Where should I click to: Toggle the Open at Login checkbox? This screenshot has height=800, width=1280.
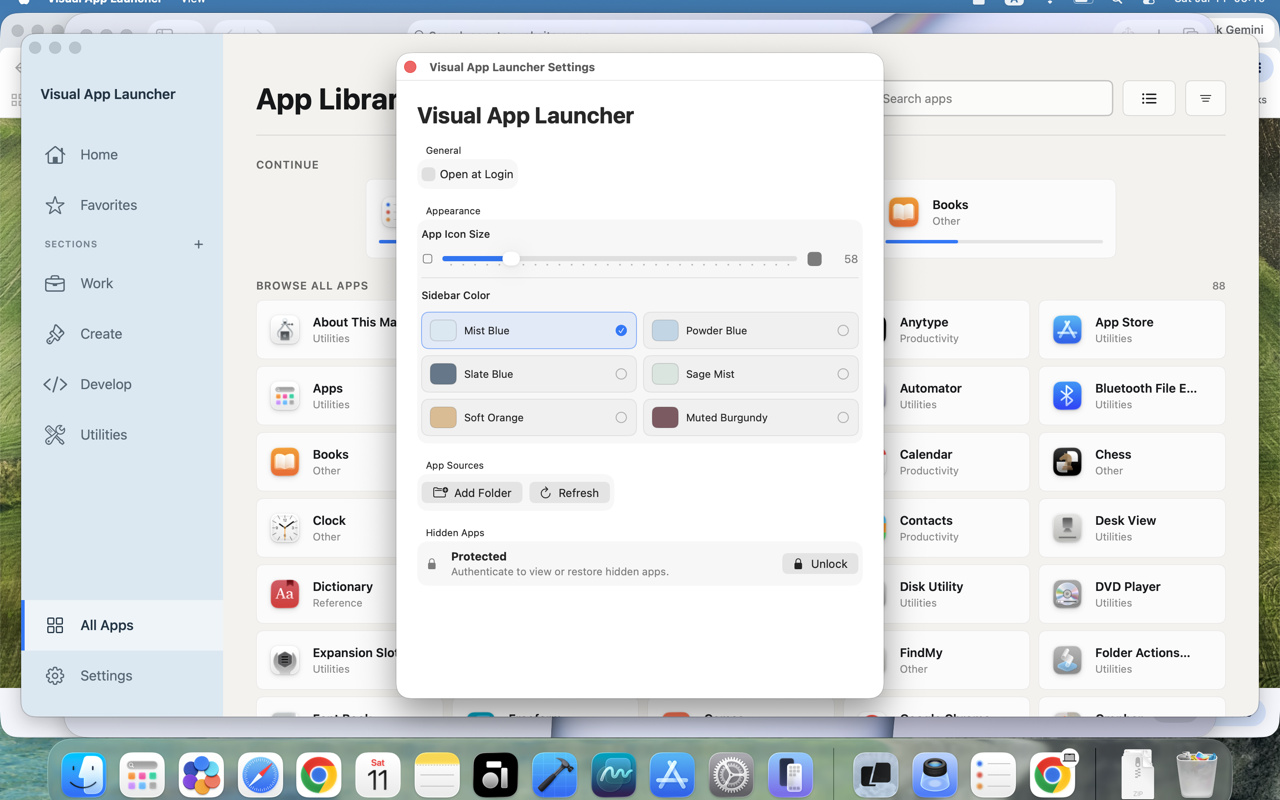tap(428, 174)
